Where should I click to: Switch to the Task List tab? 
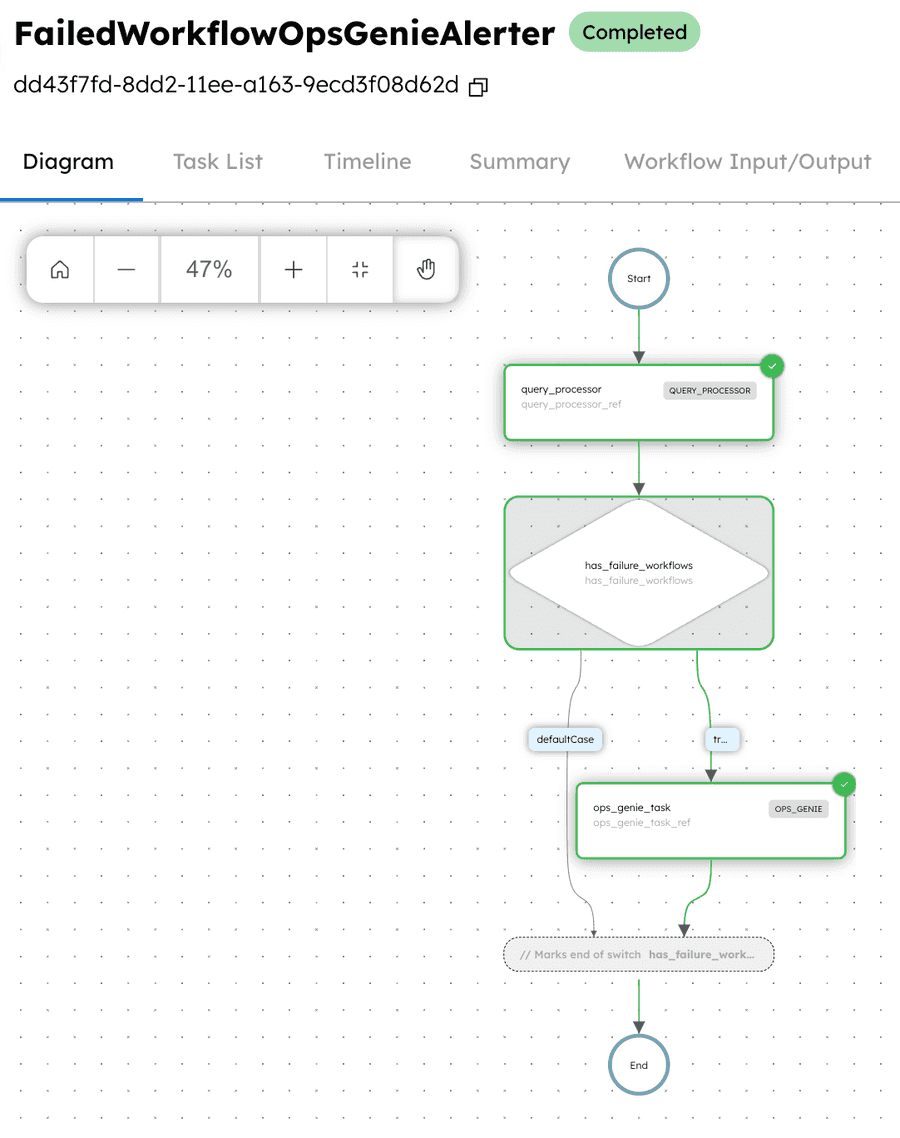(x=218, y=162)
